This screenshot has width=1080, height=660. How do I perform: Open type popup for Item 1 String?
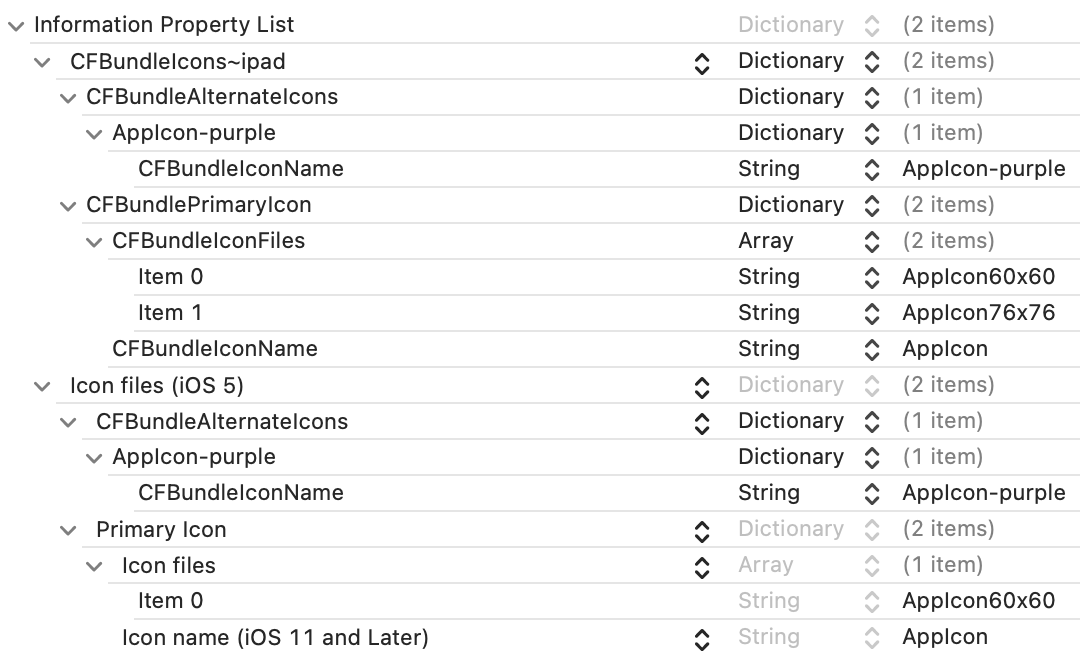(872, 314)
